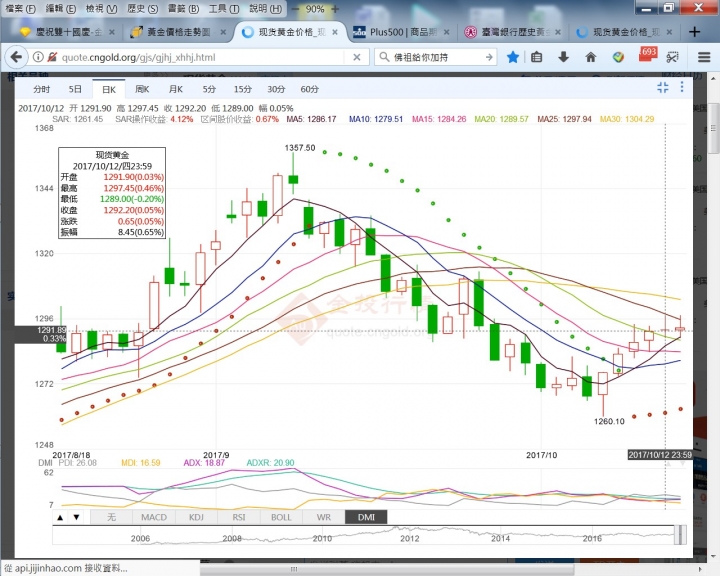Switch chart to 周K weekly period
The image size is (720, 576).
point(142,89)
